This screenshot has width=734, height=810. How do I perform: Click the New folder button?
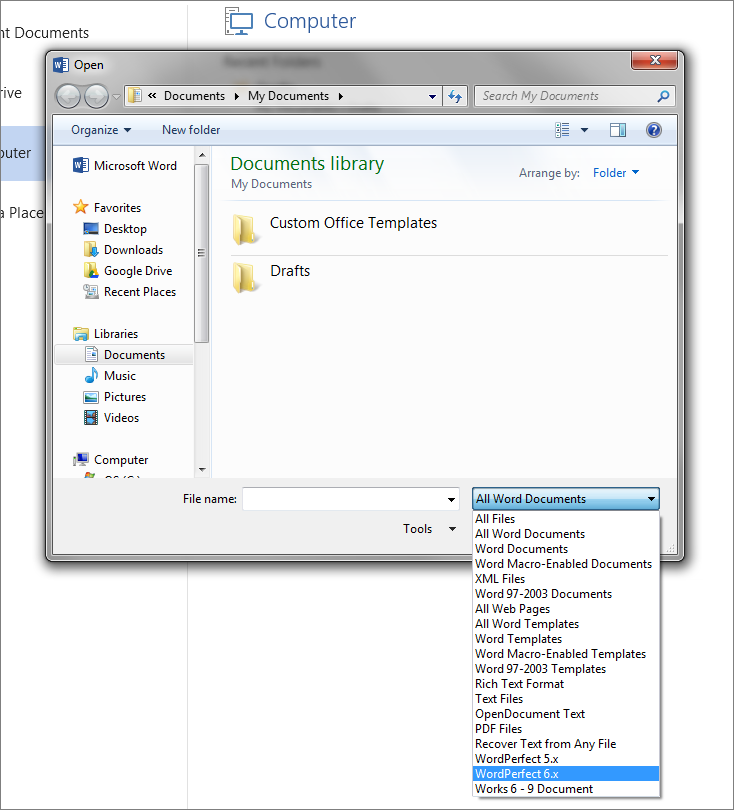coord(191,130)
